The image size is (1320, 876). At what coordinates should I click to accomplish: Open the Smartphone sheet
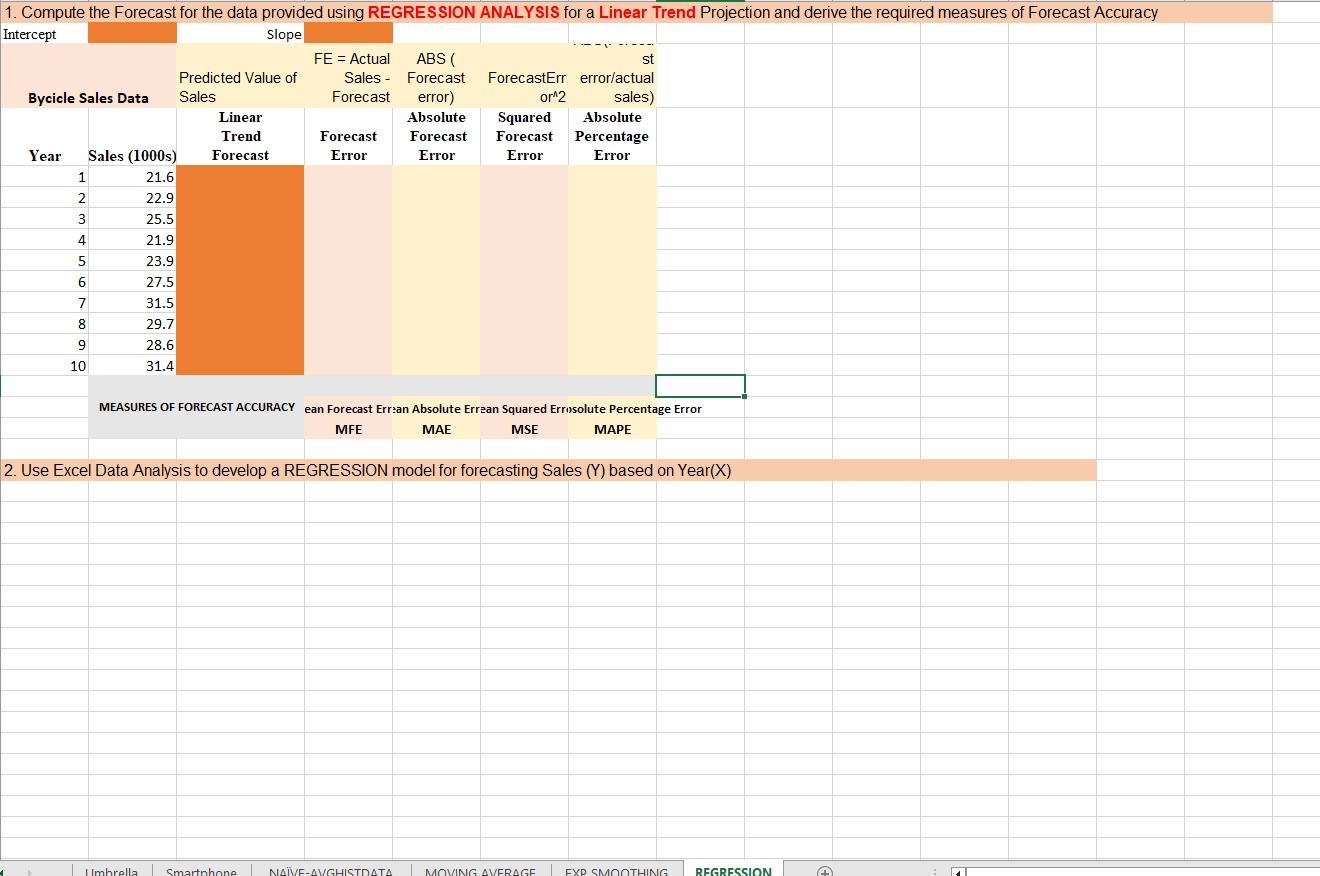[x=200, y=871]
